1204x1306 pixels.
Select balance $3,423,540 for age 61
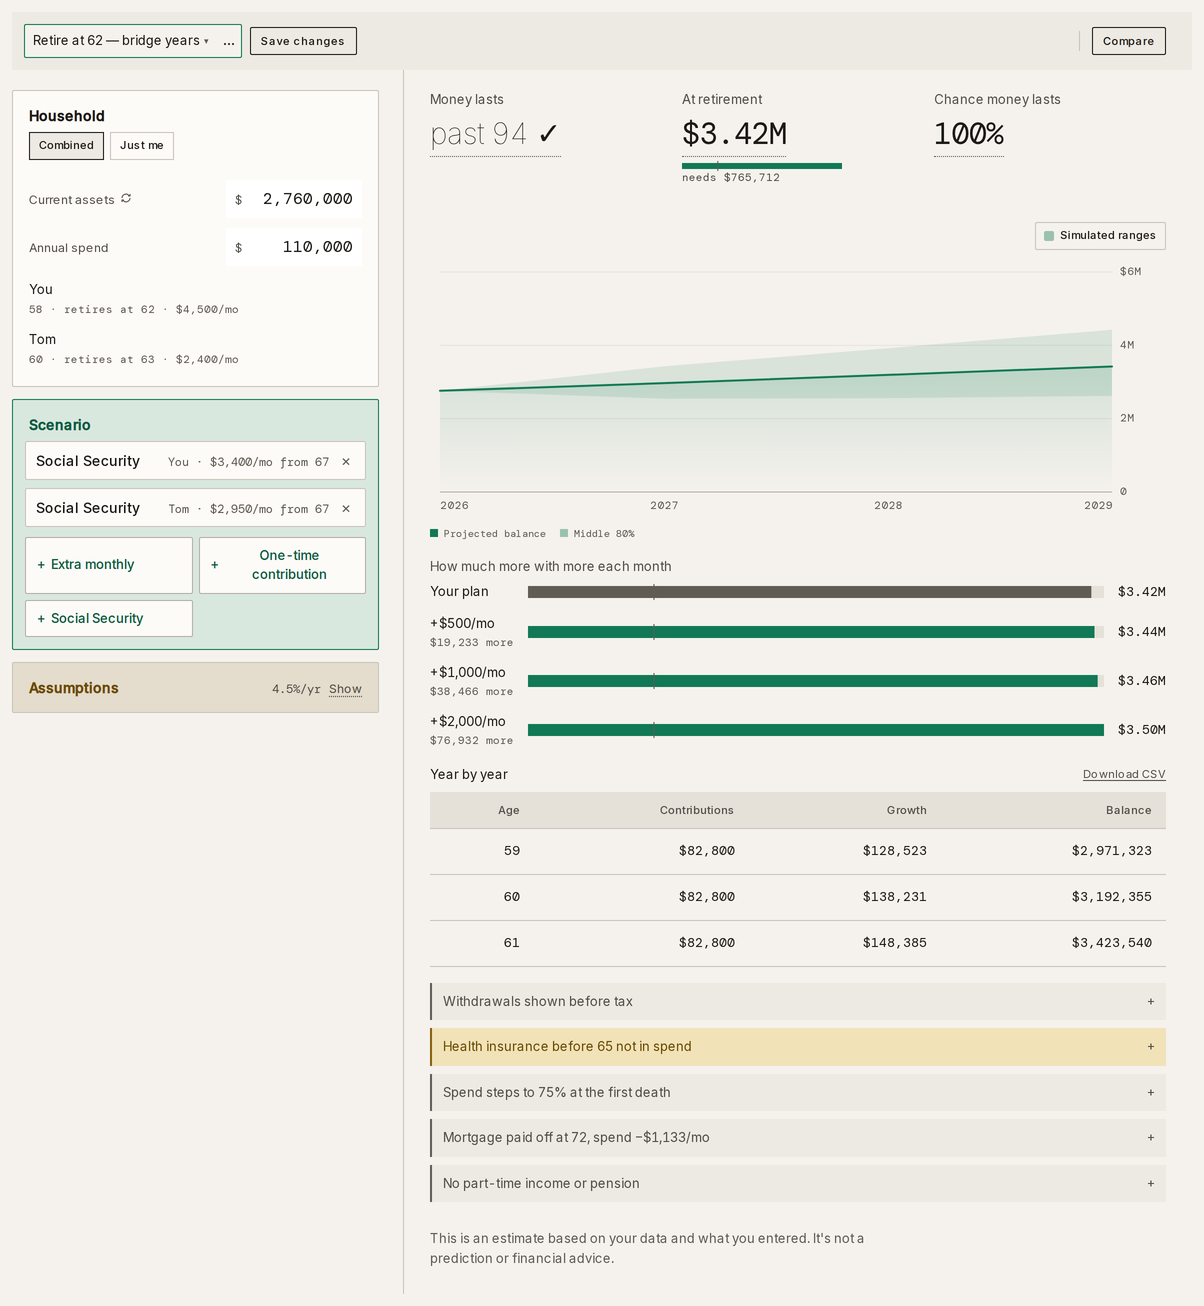[x=1112, y=943]
